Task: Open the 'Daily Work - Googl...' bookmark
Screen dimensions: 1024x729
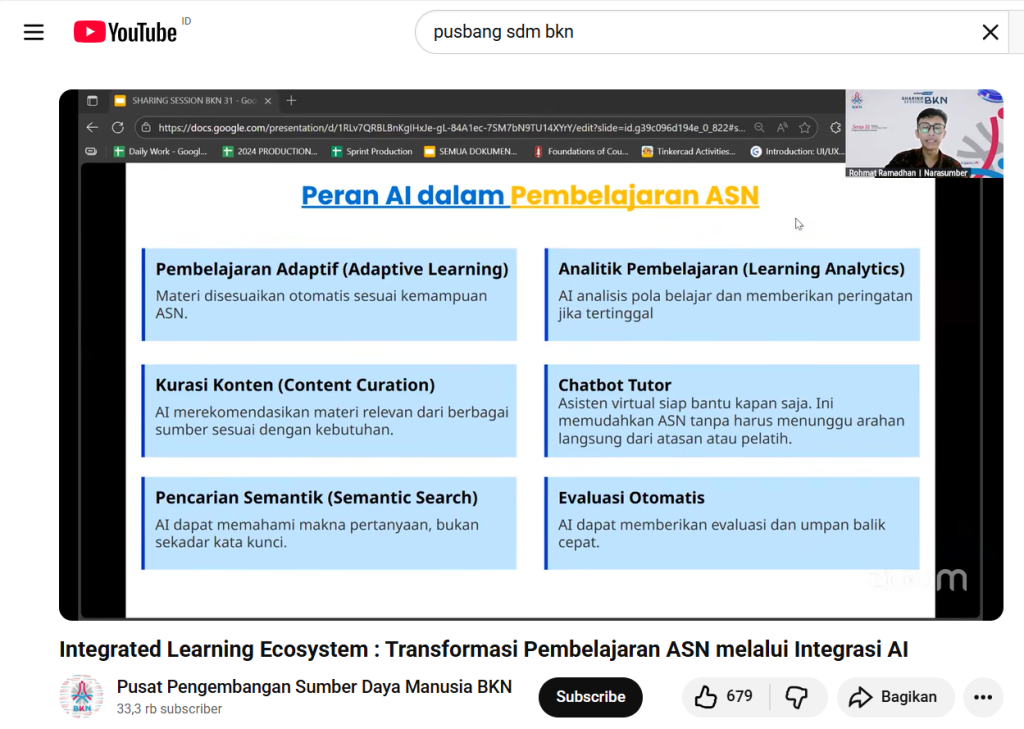Action: (x=160, y=152)
